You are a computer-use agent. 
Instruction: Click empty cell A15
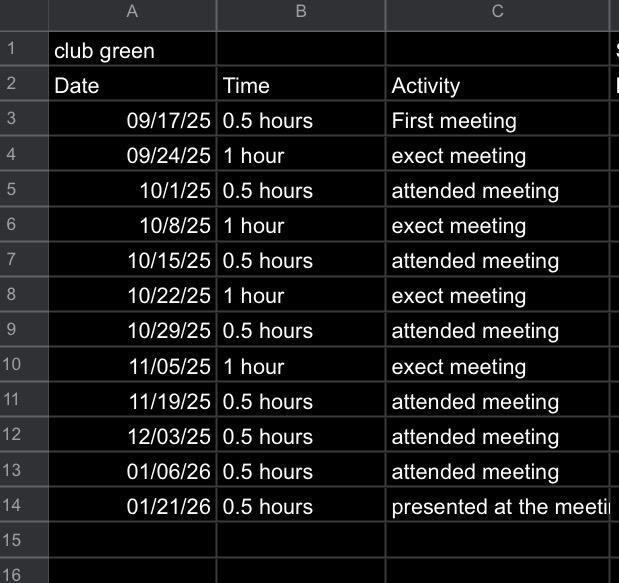132,541
